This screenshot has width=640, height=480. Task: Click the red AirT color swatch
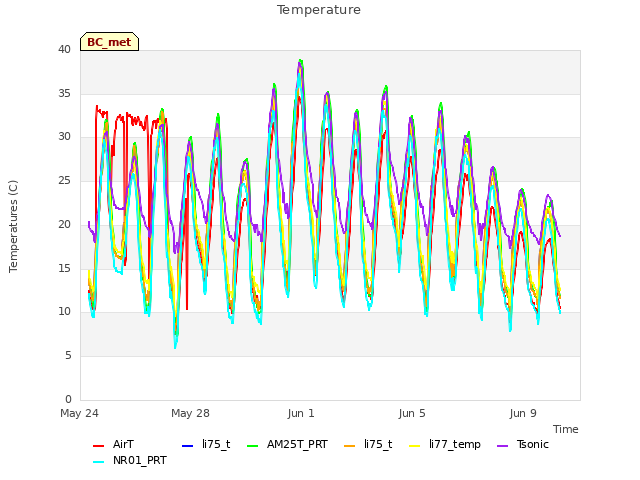pyautogui.click(x=98, y=445)
